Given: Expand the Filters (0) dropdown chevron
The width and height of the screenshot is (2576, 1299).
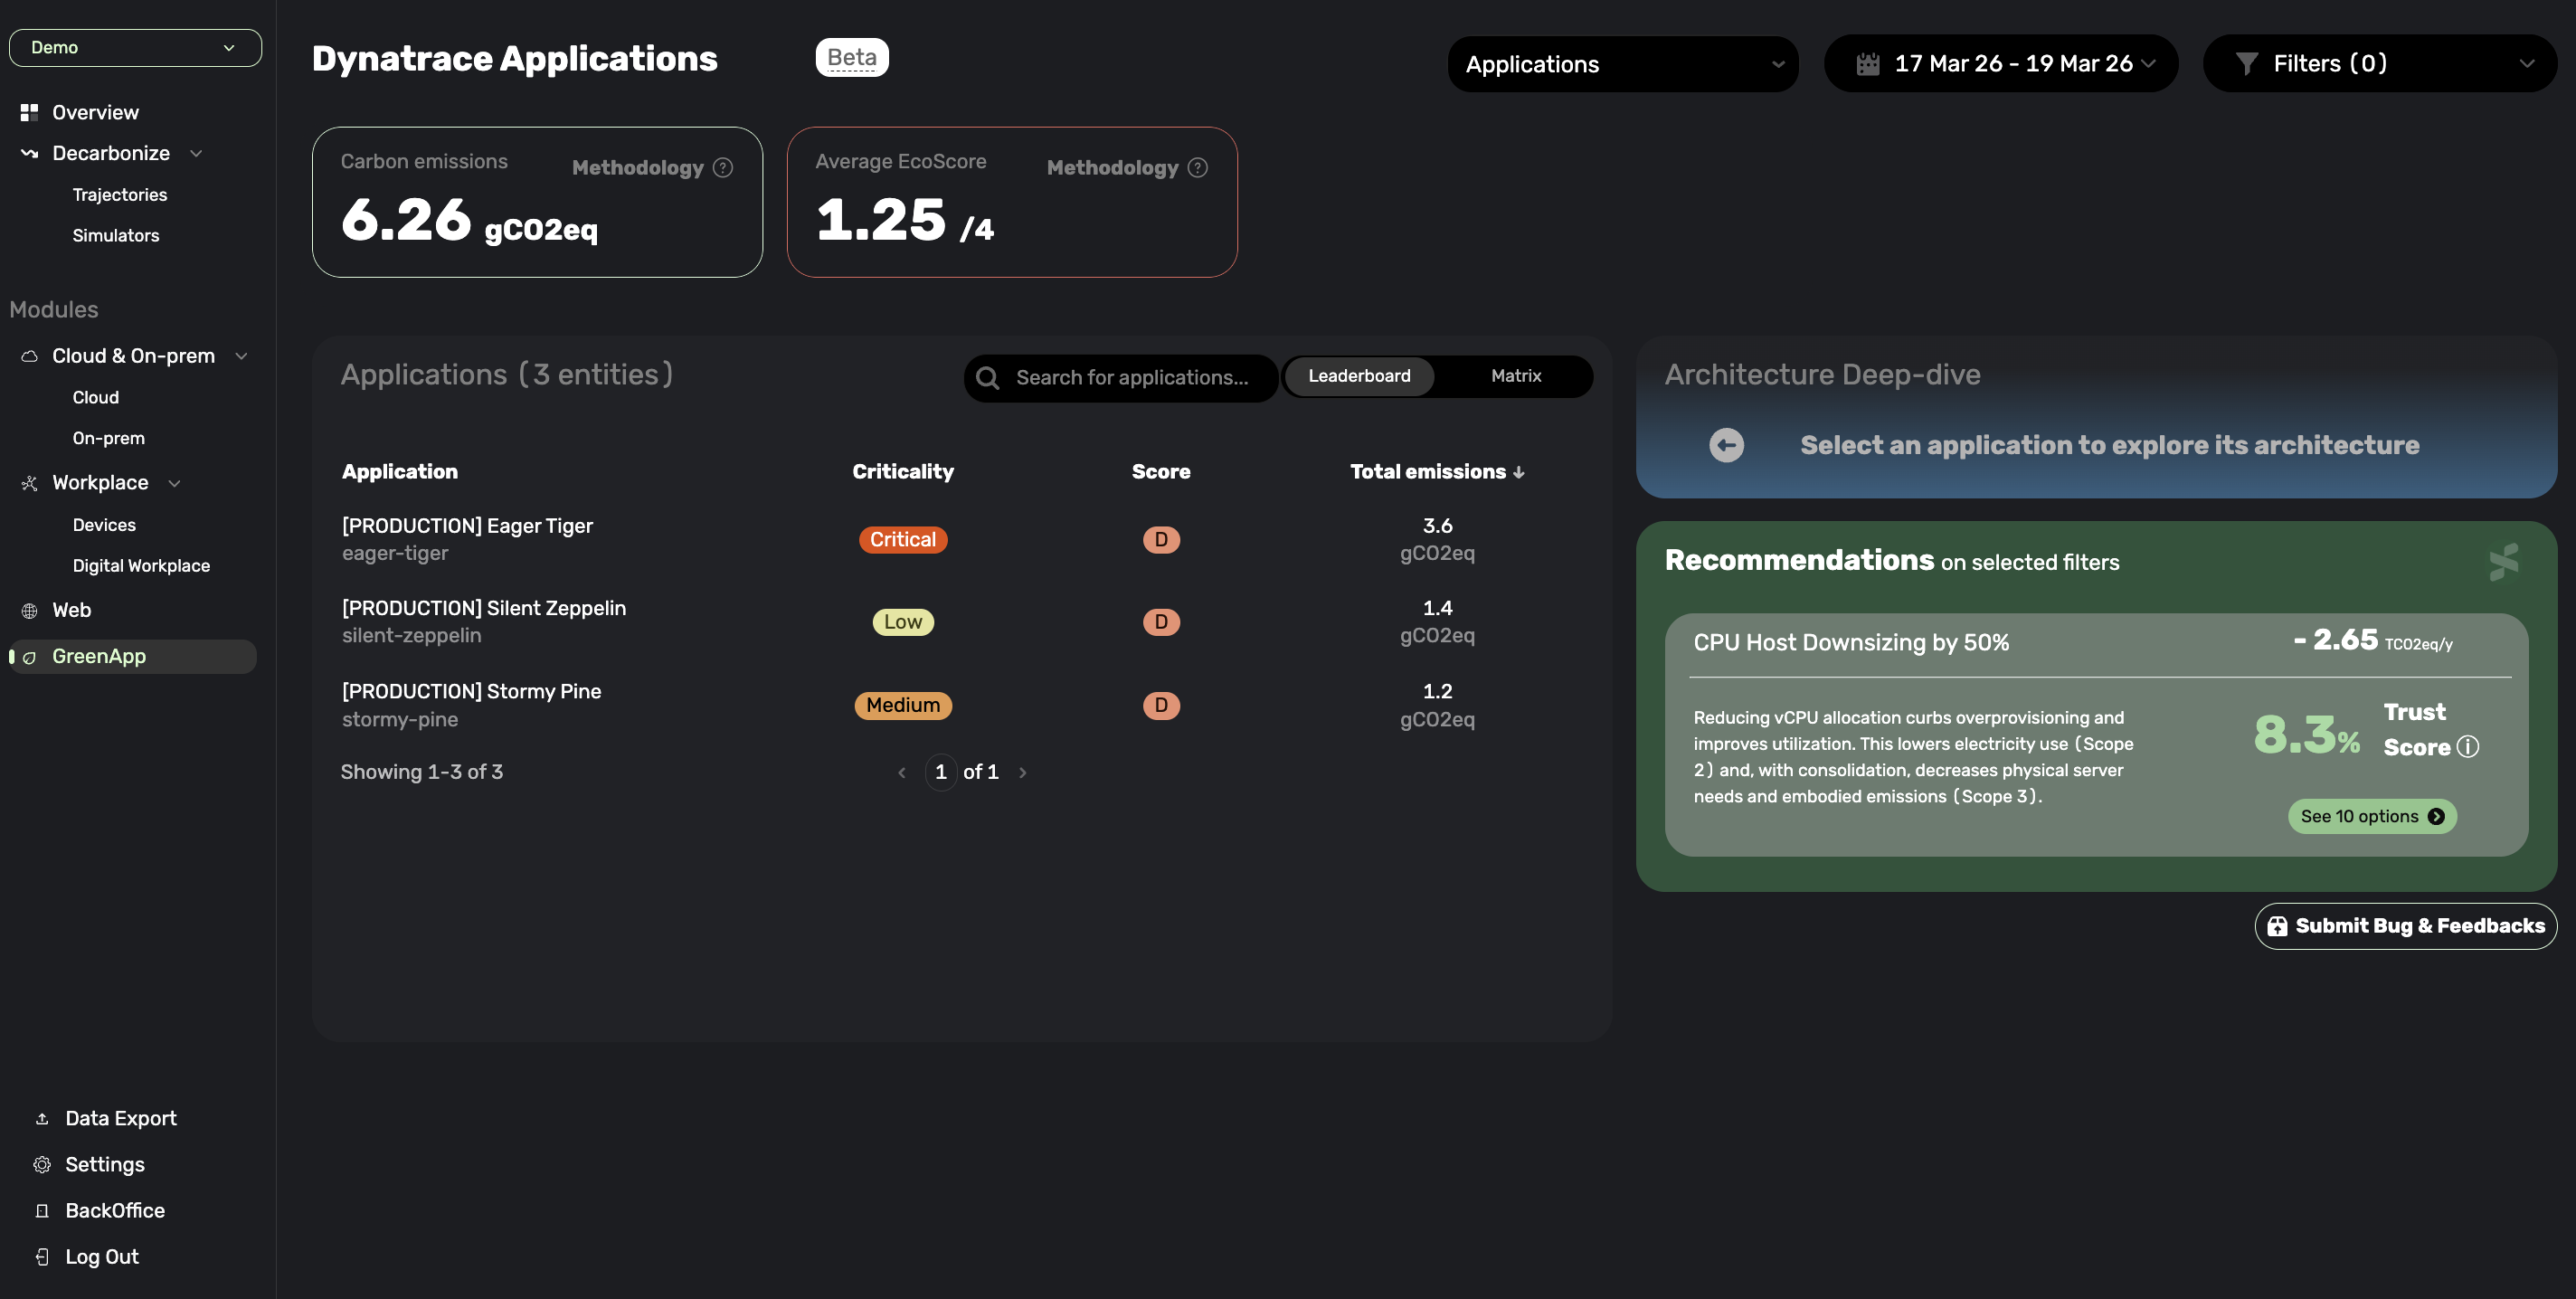Looking at the screenshot, I should [2527, 64].
